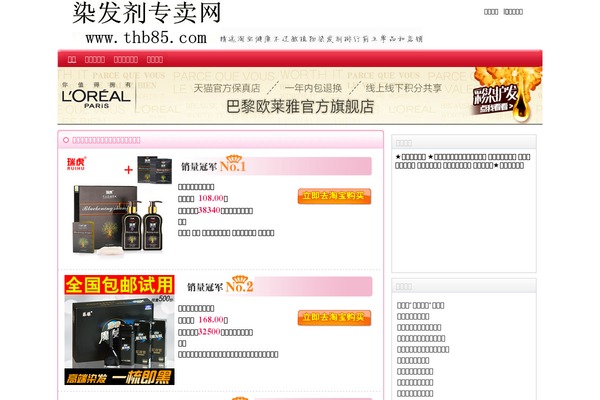Viewport: 600px width, 400px height.
Task: Open the 全国包邮试用 product image
Action: point(119,330)
